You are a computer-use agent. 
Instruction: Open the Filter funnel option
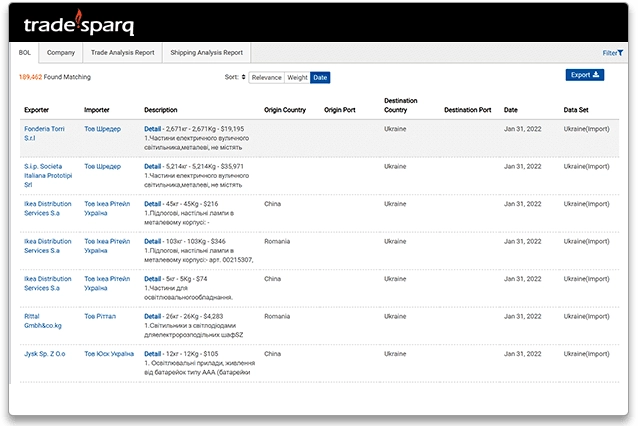(x=612, y=53)
